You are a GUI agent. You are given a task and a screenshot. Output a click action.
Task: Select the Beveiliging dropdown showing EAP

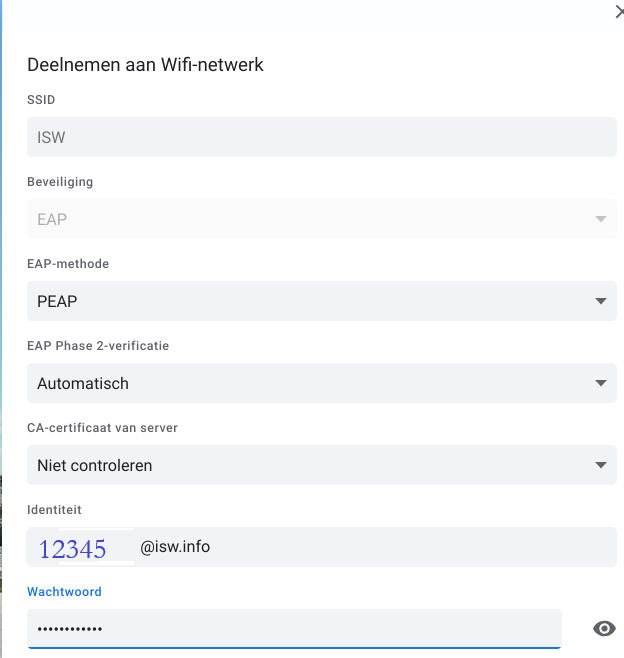(x=322, y=219)
